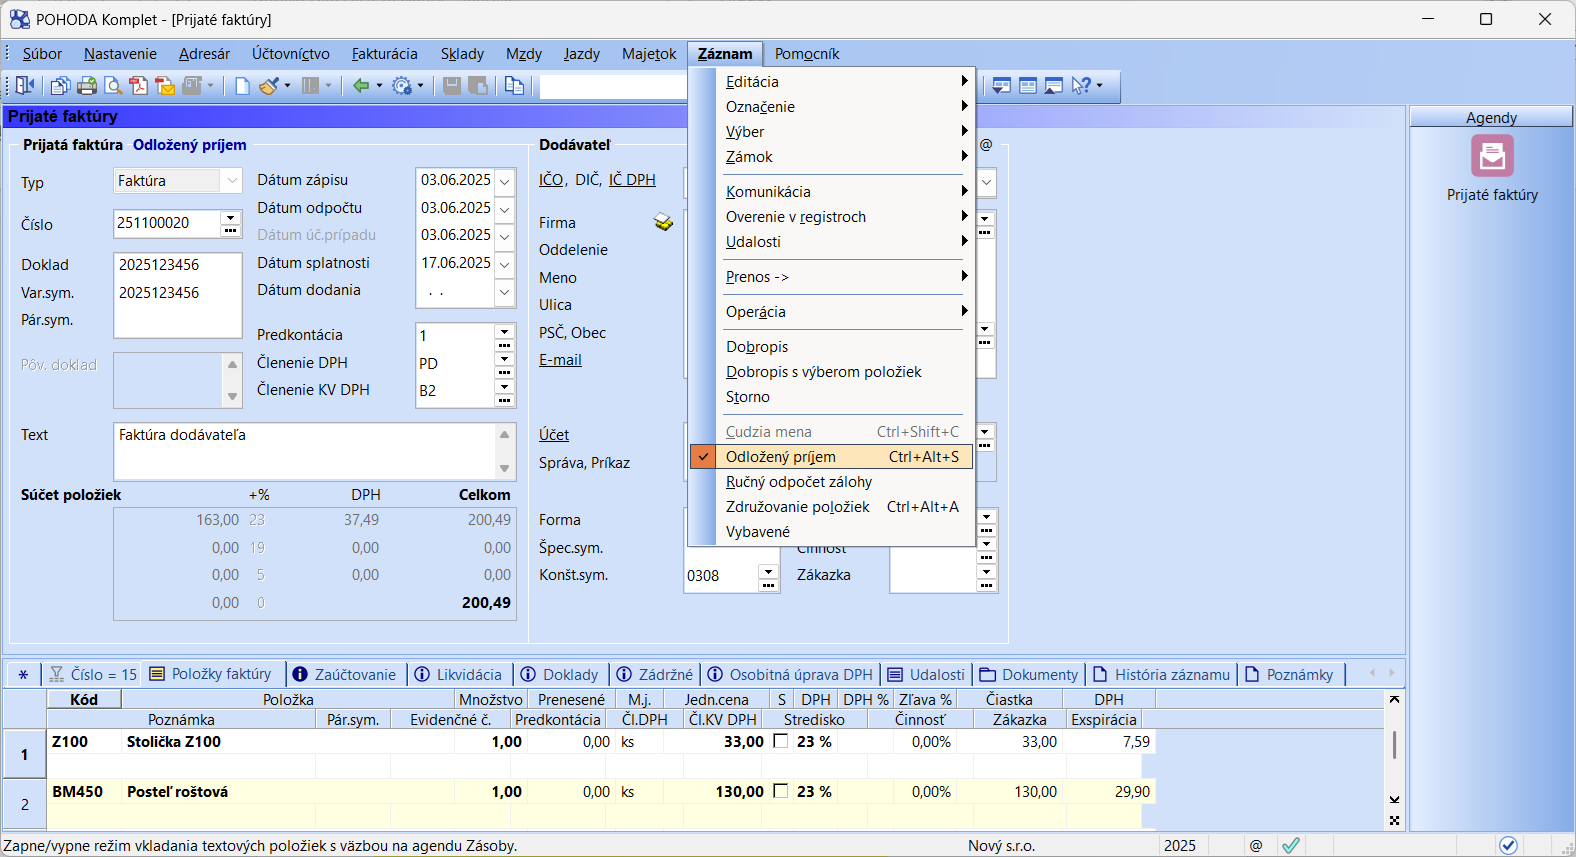
Task: Uncheck Odložený príjem menu option
Action: 831,457
